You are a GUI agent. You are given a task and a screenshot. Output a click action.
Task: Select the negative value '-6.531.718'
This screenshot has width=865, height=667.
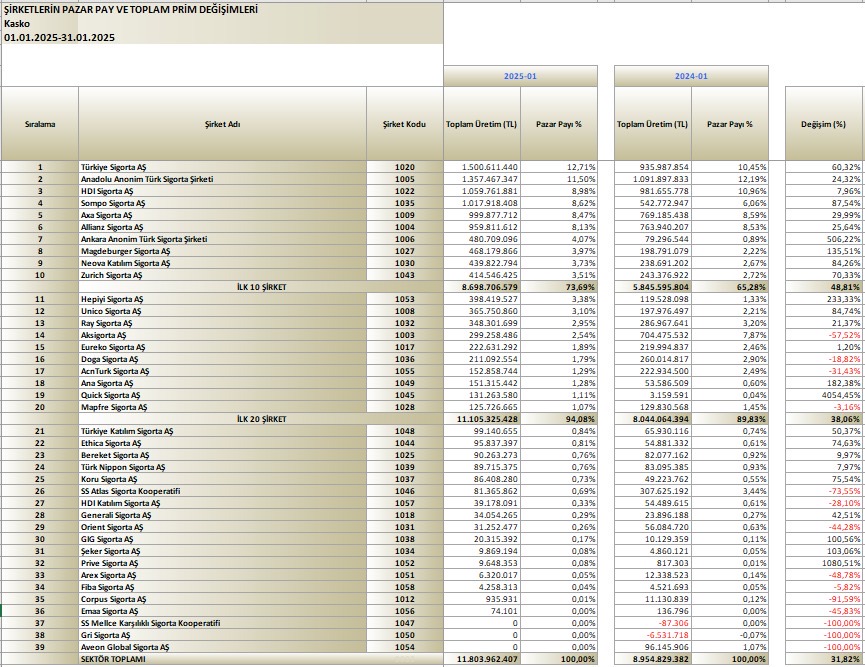(x=668, y=635)
